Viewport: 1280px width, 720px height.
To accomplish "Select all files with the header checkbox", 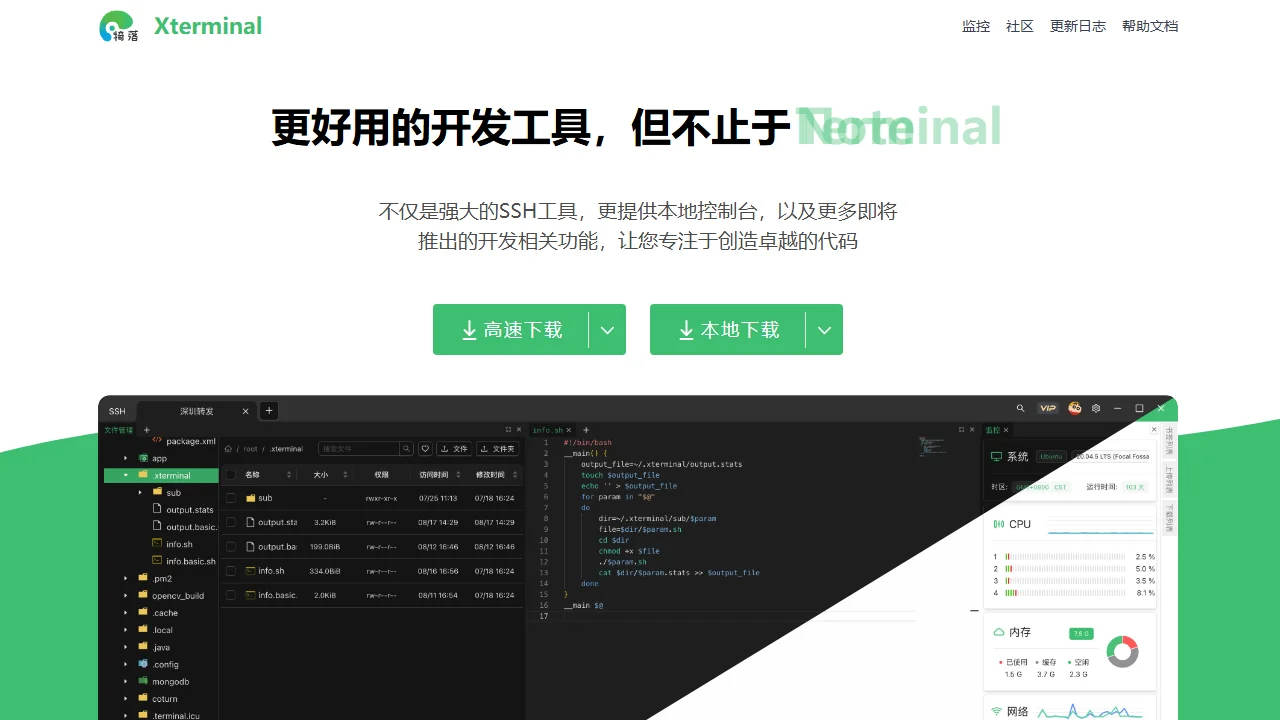I will [231, 474].
